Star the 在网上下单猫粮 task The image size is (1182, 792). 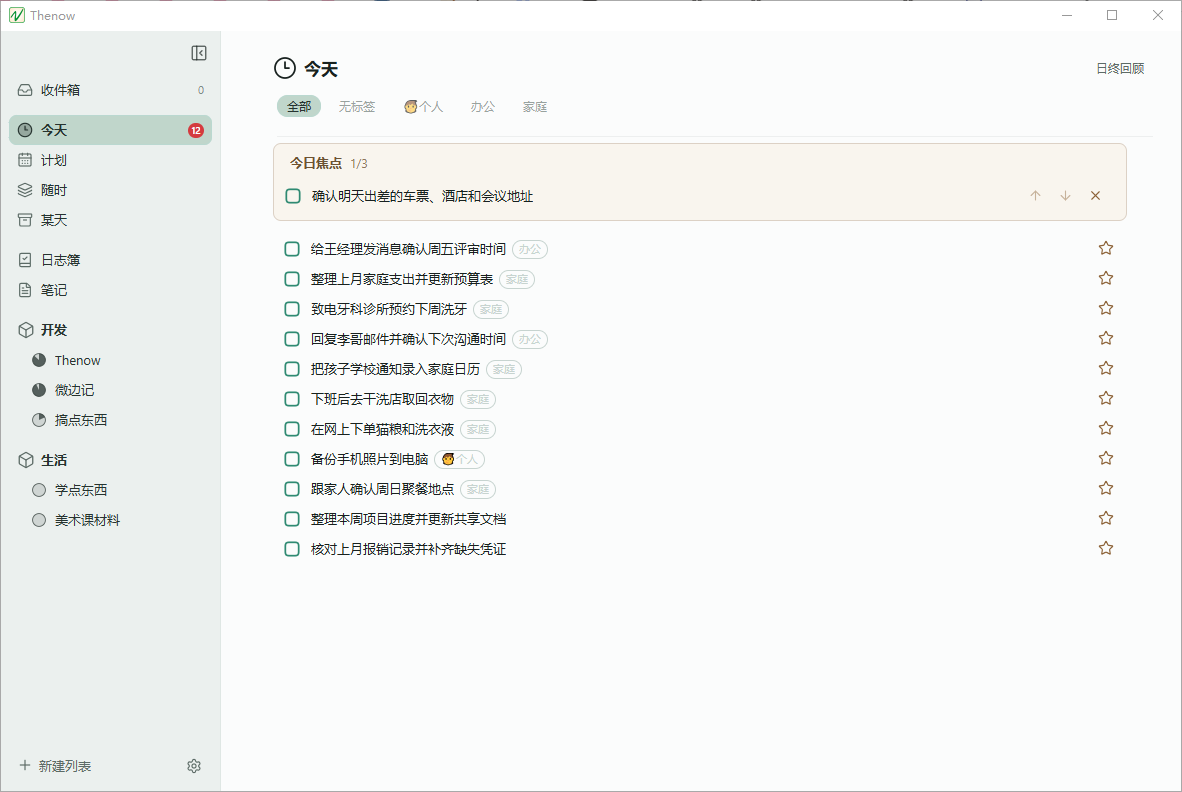(1106, 428)
